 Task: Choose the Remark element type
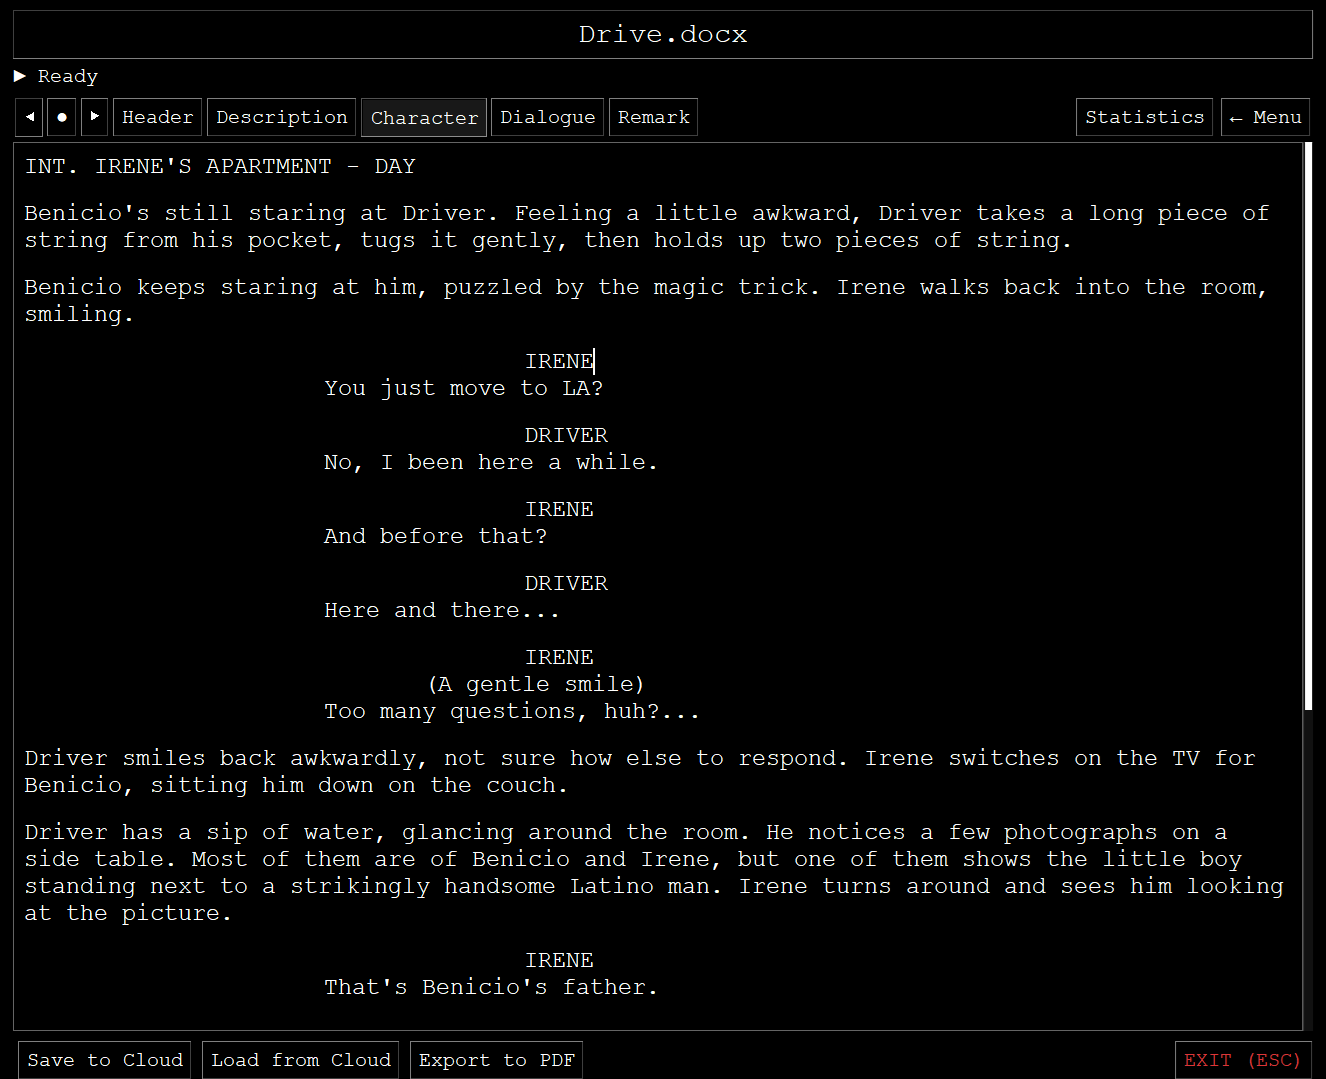click(x=653, y=117)
